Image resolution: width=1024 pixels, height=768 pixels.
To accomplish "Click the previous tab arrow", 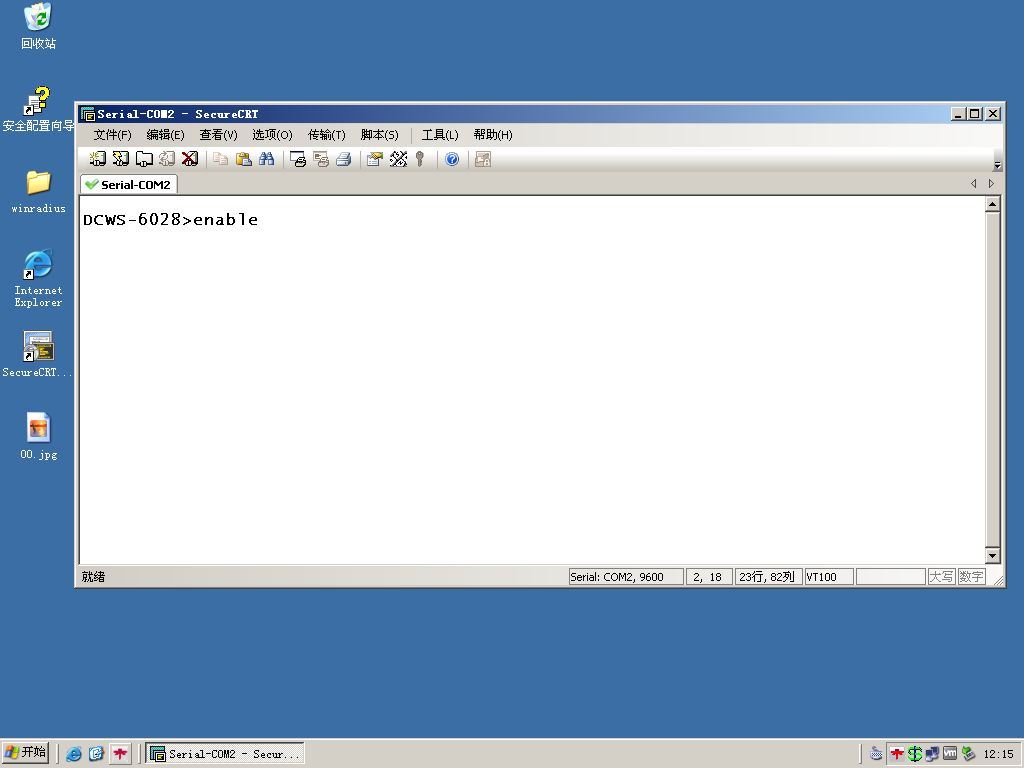I will pyautogui.click(x=974, y=184).
